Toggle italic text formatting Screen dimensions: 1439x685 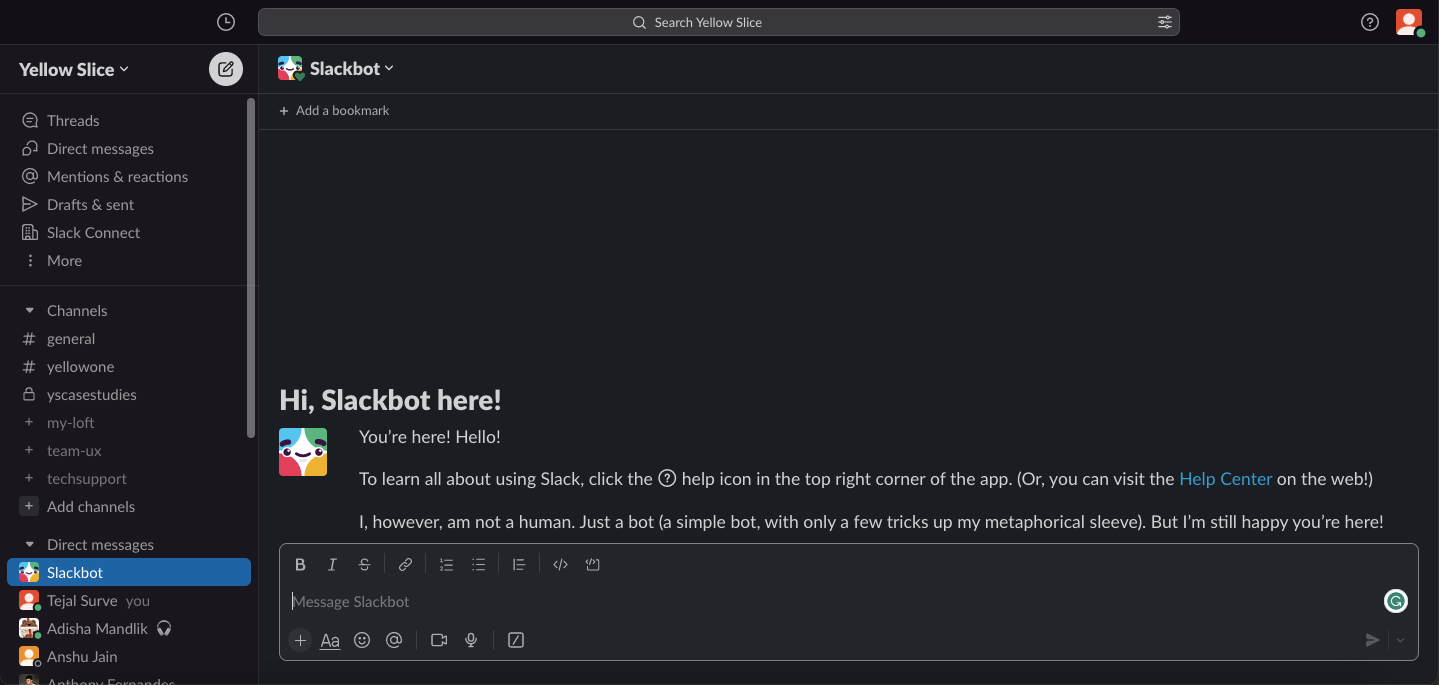[x=332, y=565]
